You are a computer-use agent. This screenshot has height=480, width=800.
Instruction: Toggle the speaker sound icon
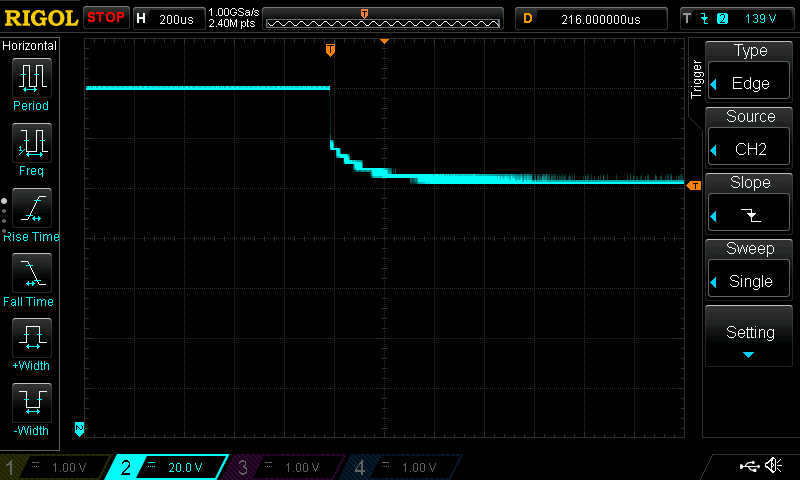(x=773, y=466)
